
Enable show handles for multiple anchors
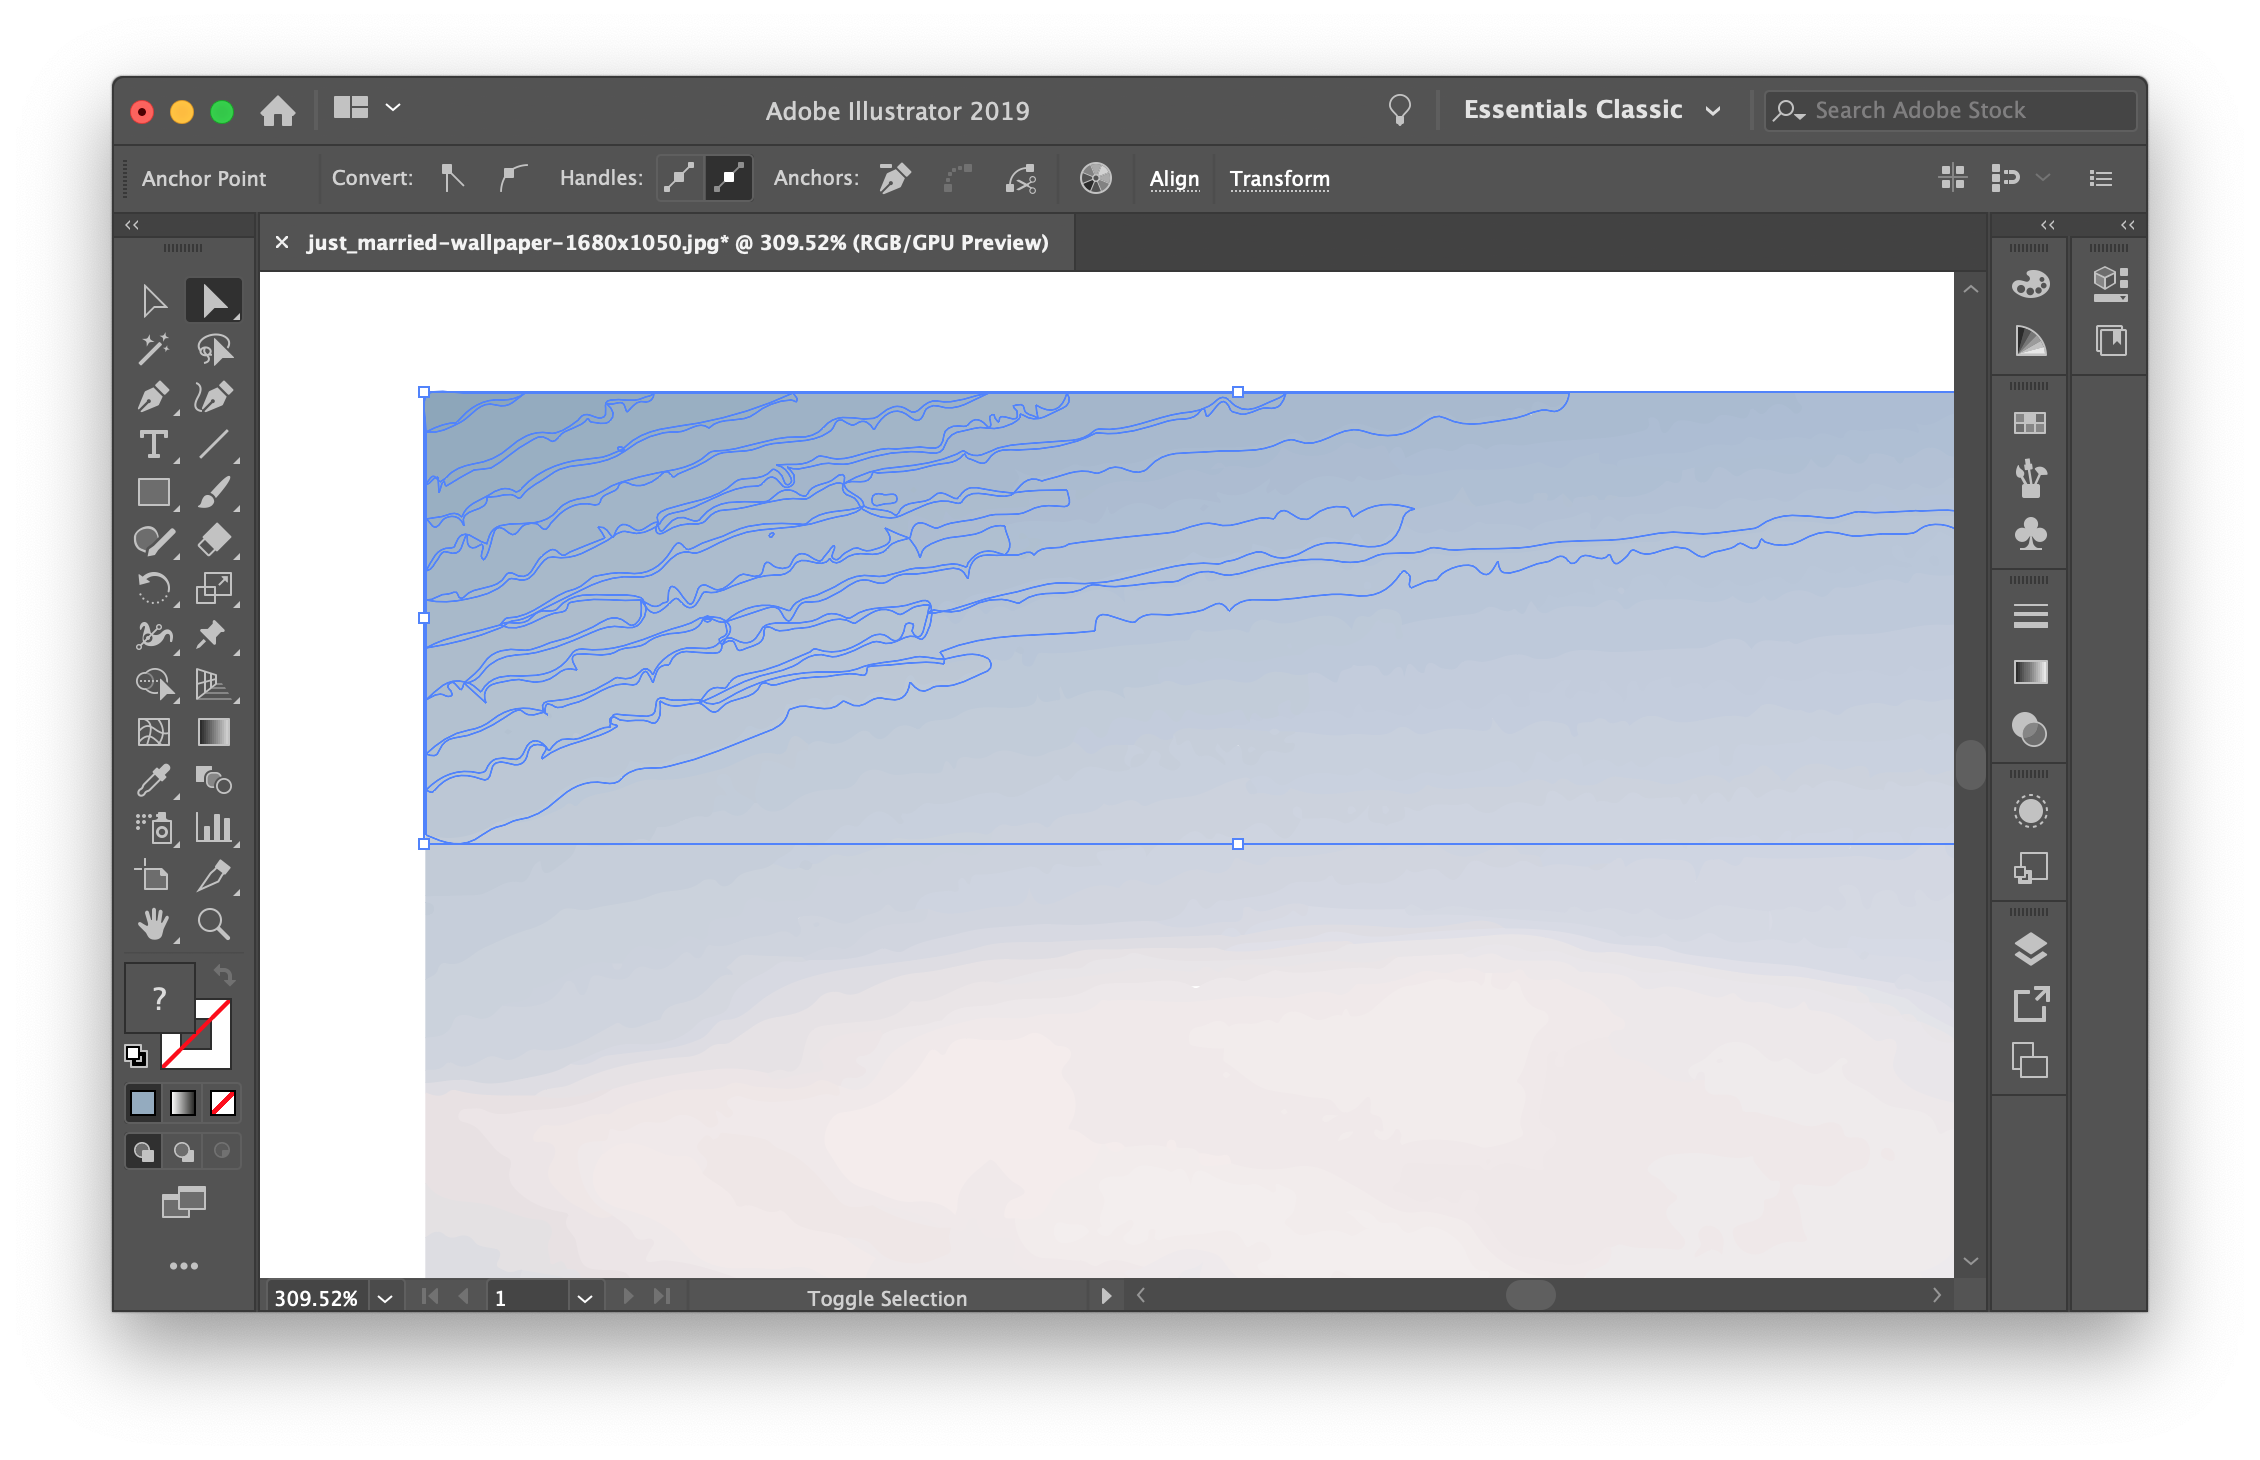(680, 178)
